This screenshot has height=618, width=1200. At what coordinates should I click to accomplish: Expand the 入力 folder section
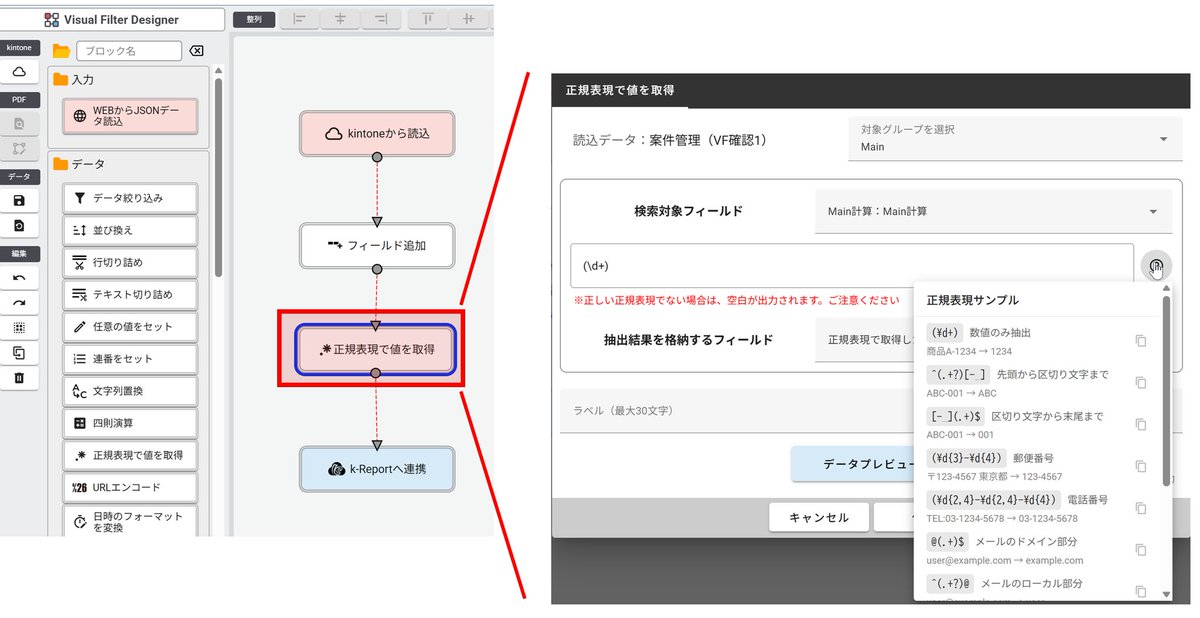tap(80, 80)
